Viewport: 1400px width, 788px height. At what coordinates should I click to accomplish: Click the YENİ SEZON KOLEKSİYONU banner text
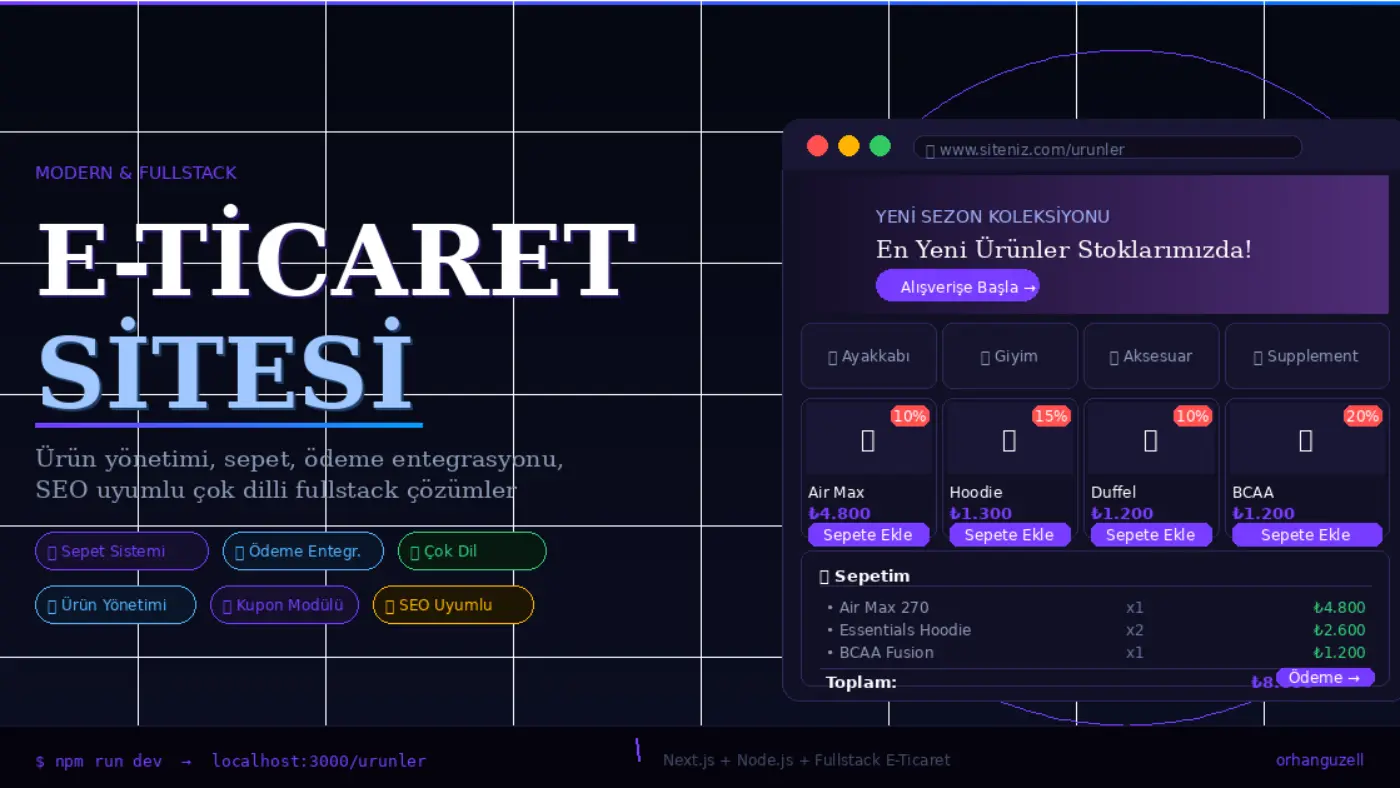point(992,217)
